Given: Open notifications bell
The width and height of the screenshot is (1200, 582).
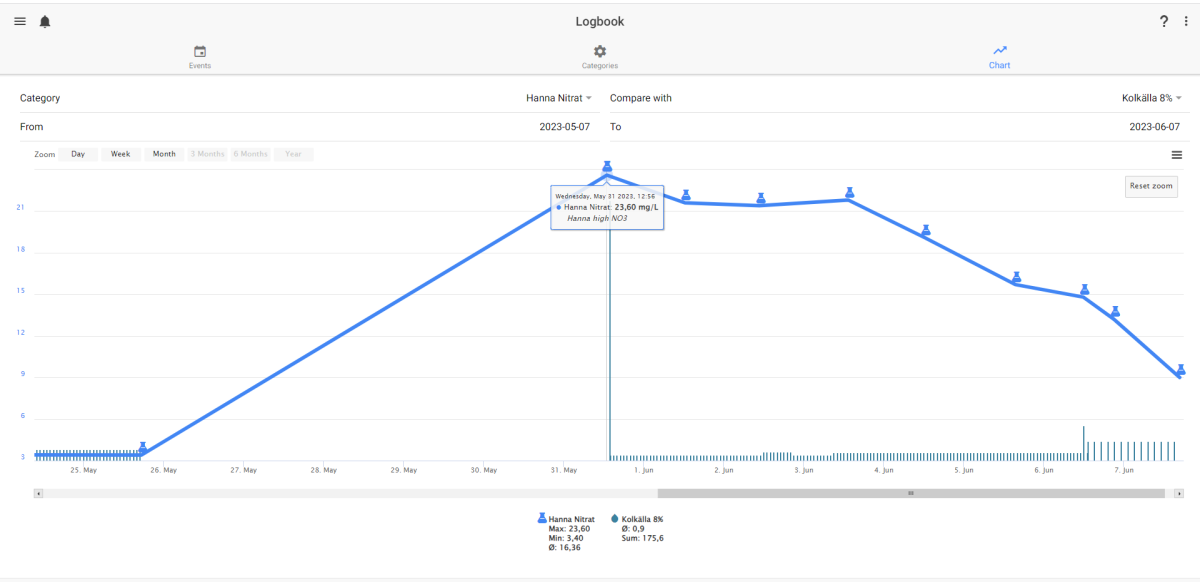Looking at the screenshot, I should coord(45,21).
